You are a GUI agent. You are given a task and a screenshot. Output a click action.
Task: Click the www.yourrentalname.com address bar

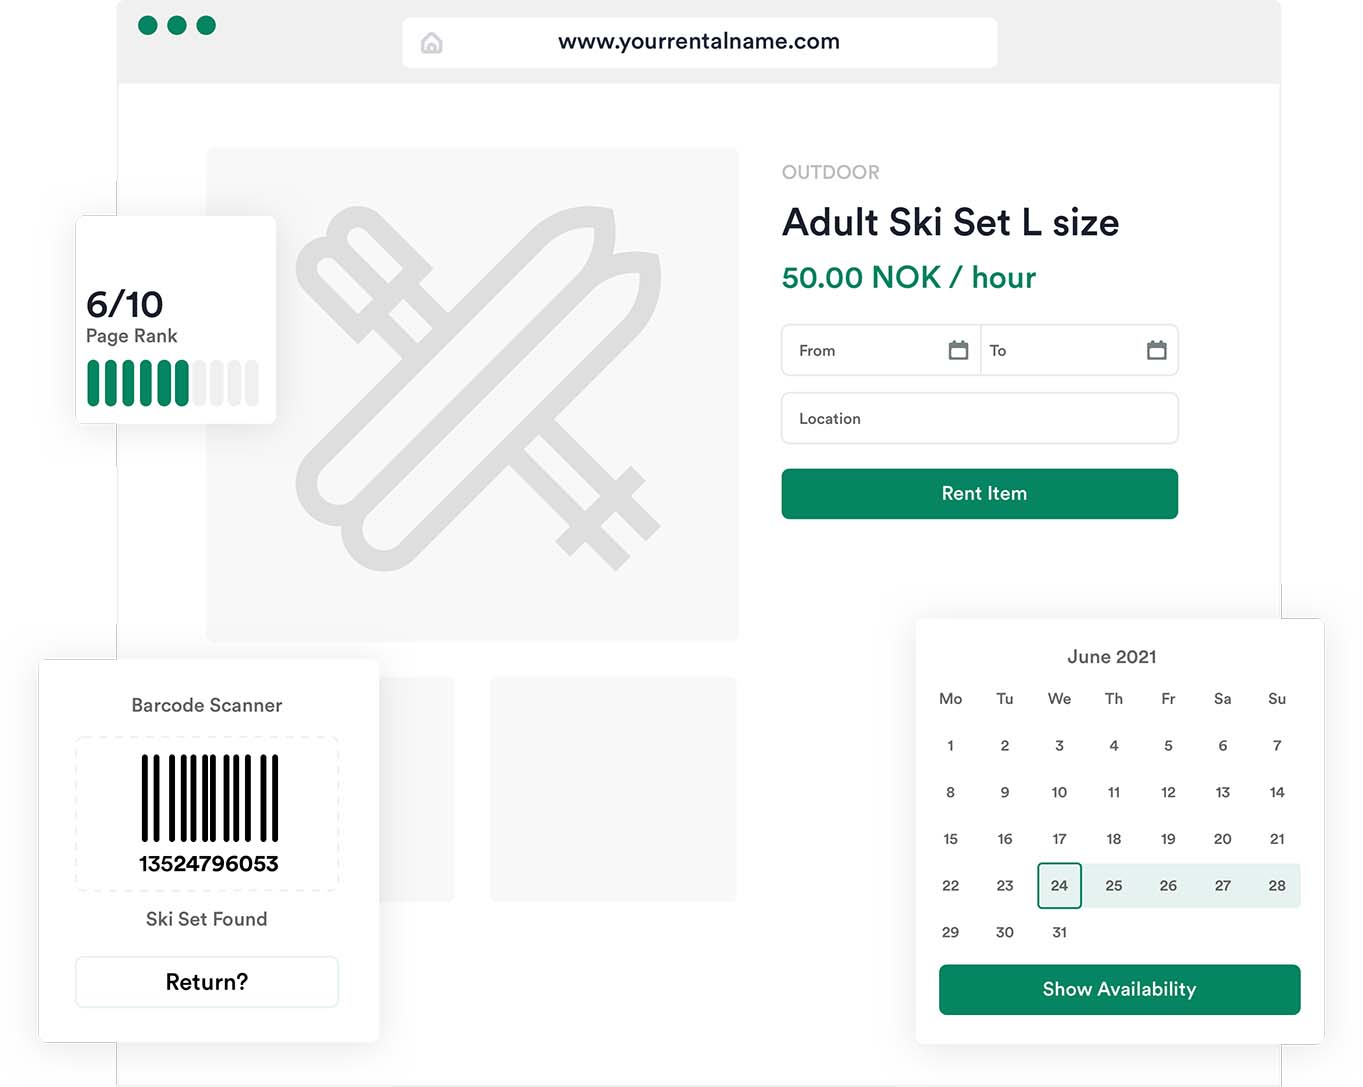(699, 42)
